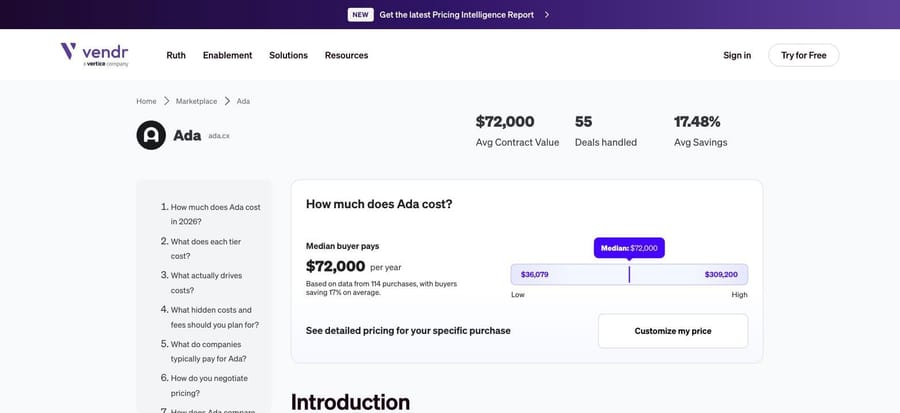Click the NEW badge in the banner

(x=360, y=15)
